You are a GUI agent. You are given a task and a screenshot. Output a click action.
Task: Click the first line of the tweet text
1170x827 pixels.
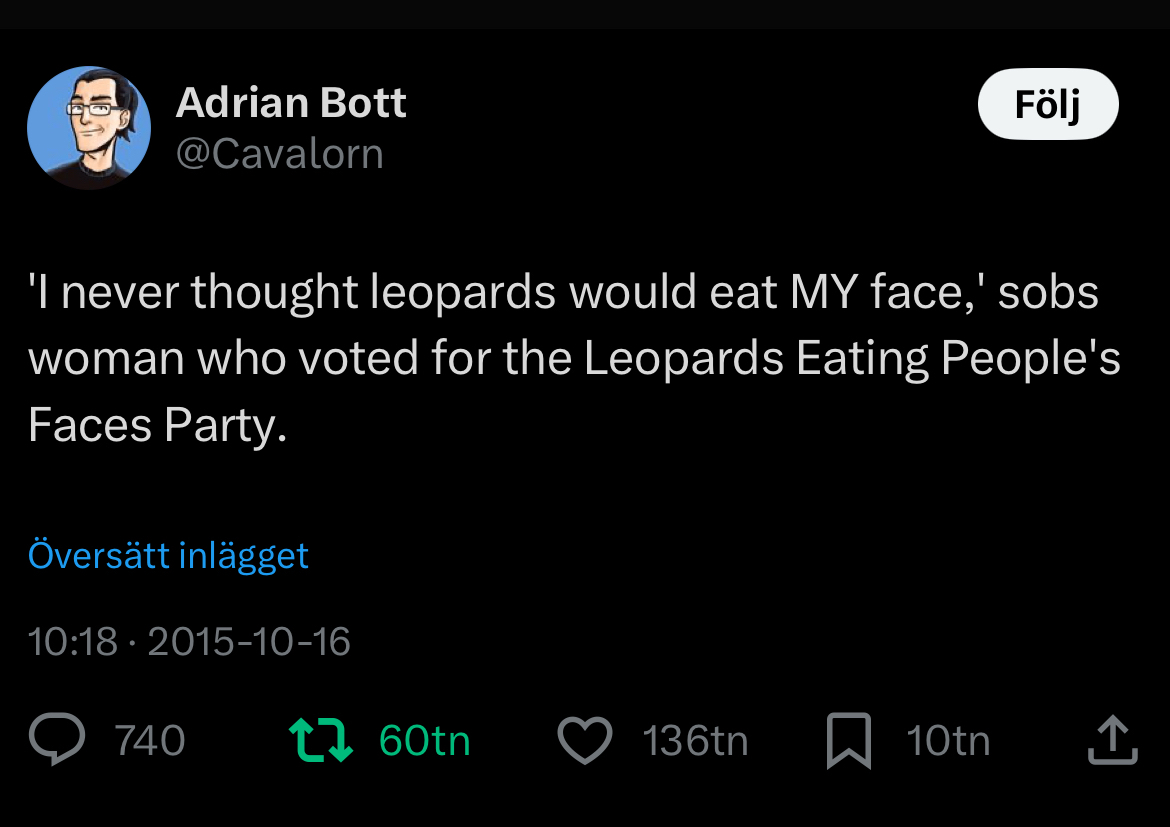(563, 293)
